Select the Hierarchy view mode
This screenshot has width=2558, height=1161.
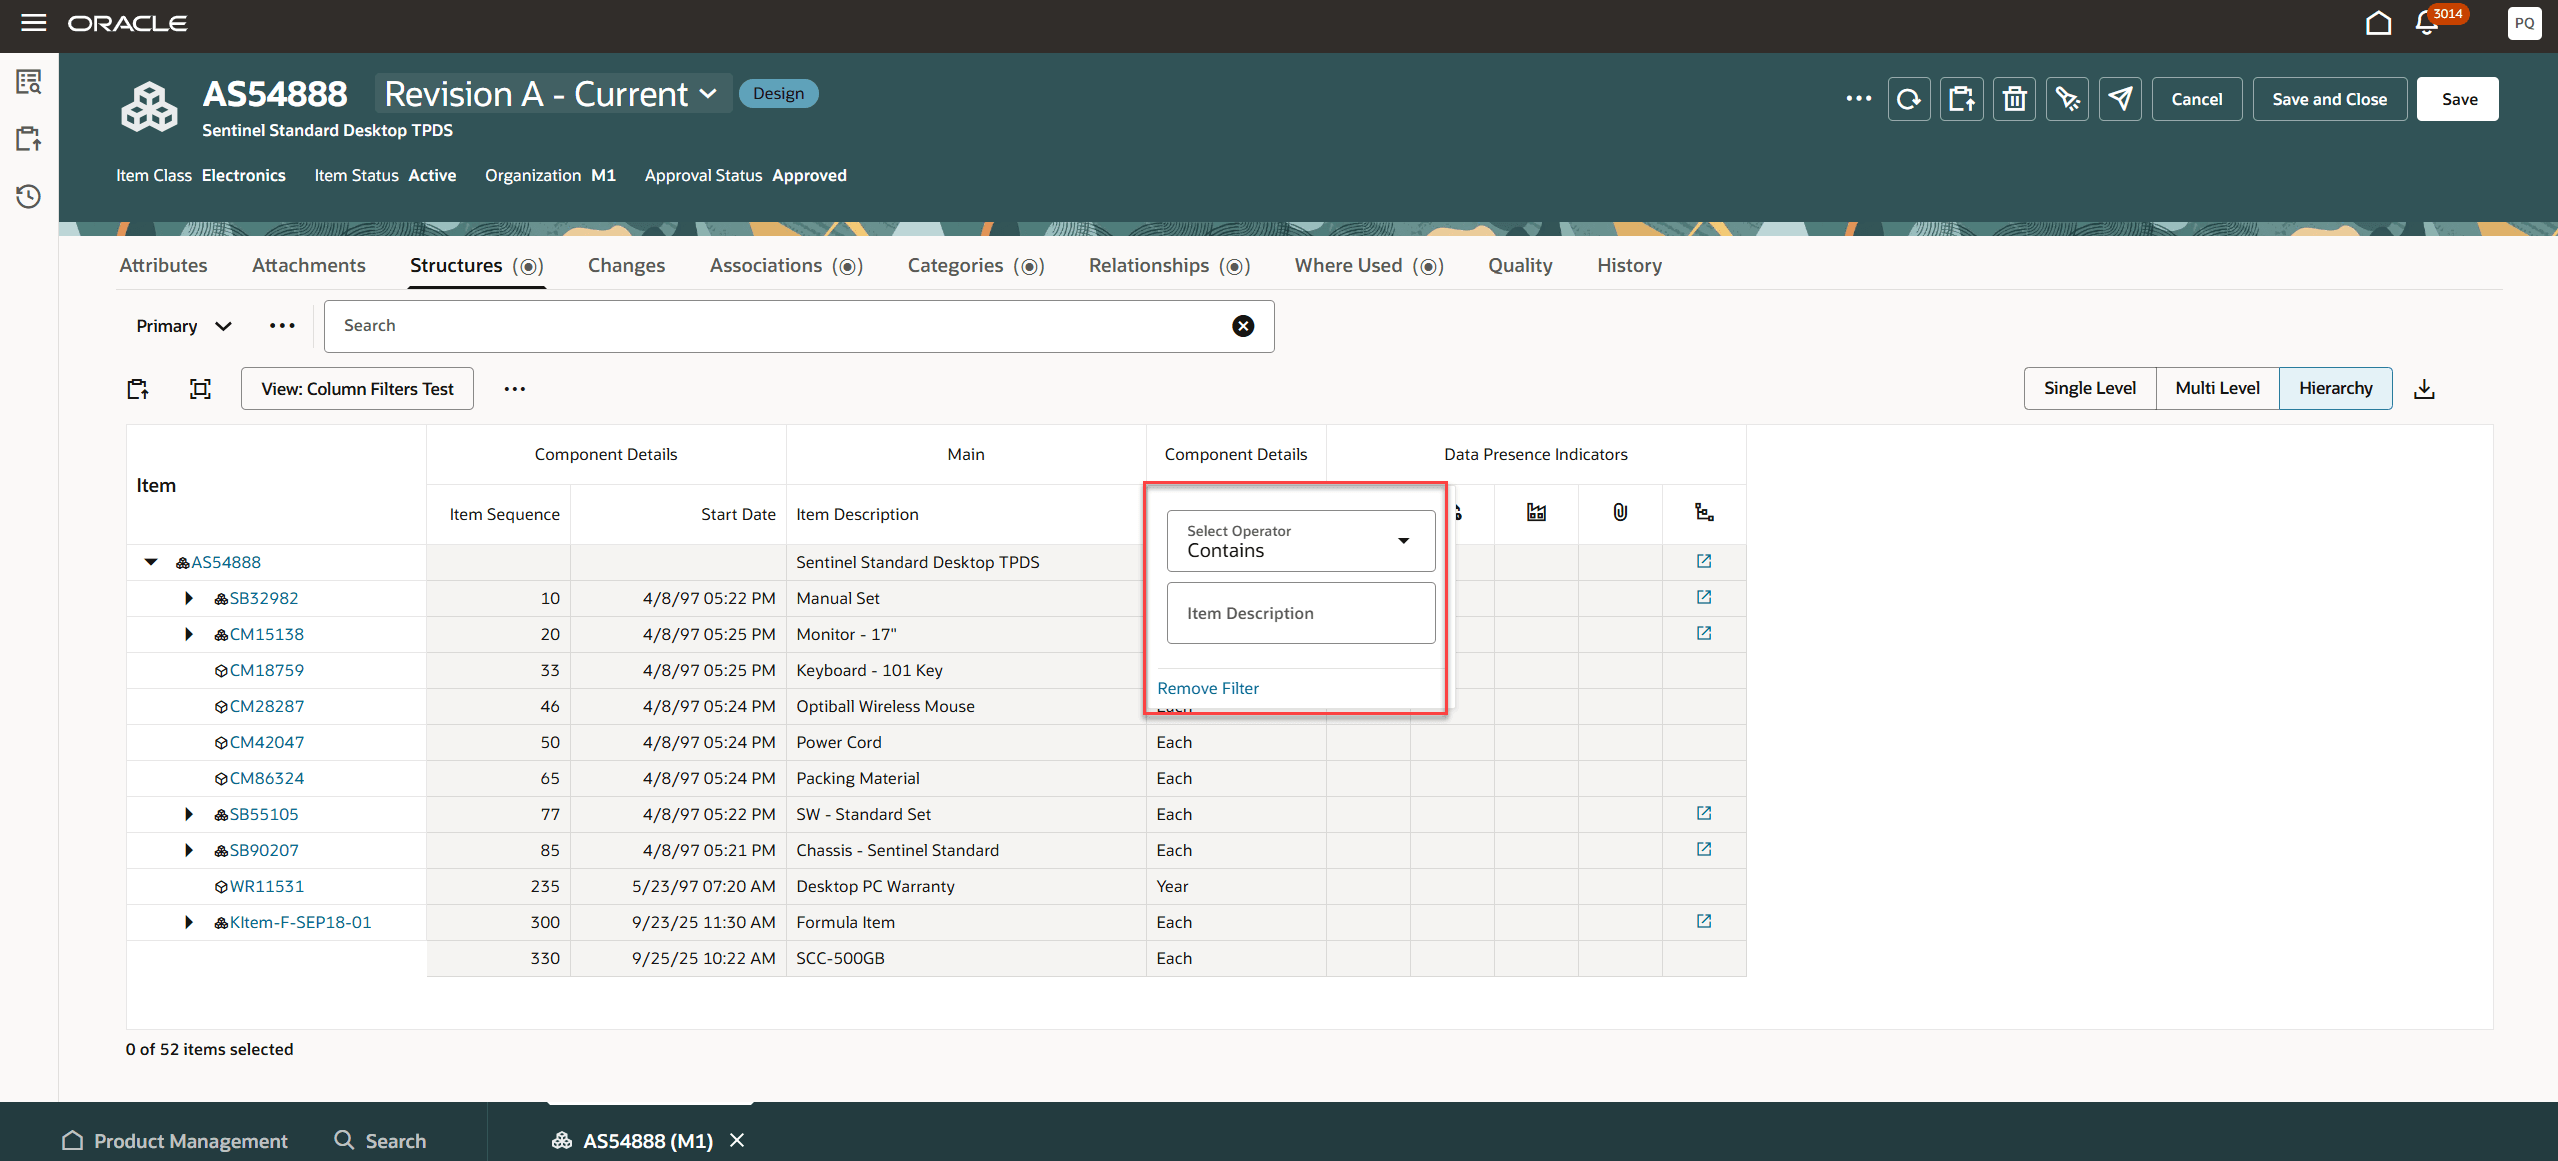pos(2336,388)
